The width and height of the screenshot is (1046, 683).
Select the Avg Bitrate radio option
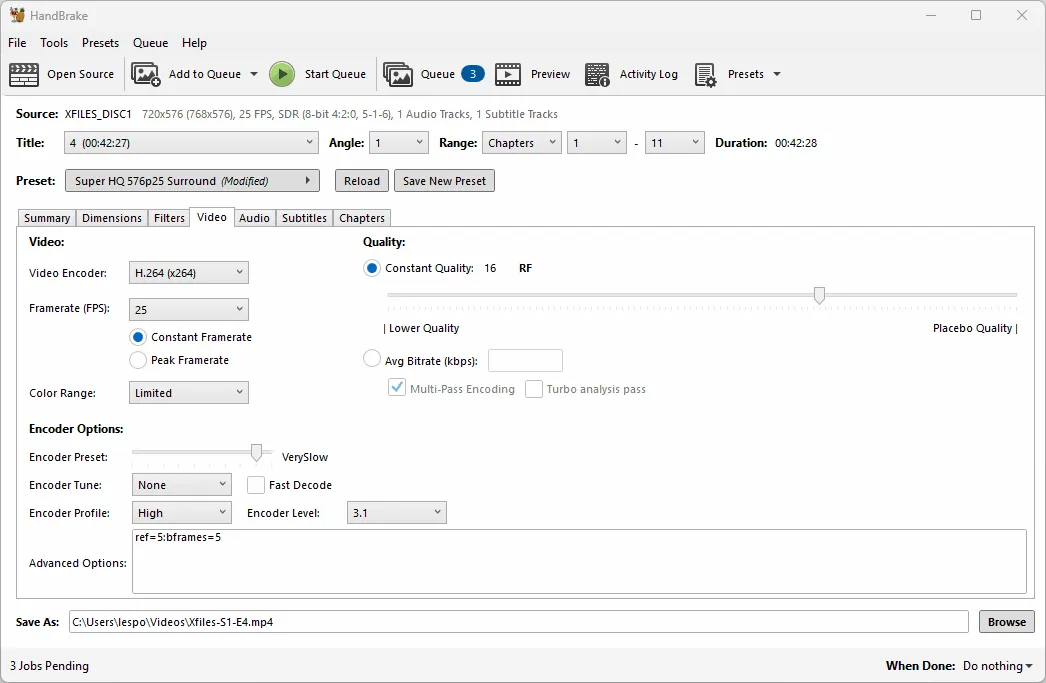point(372,359)
